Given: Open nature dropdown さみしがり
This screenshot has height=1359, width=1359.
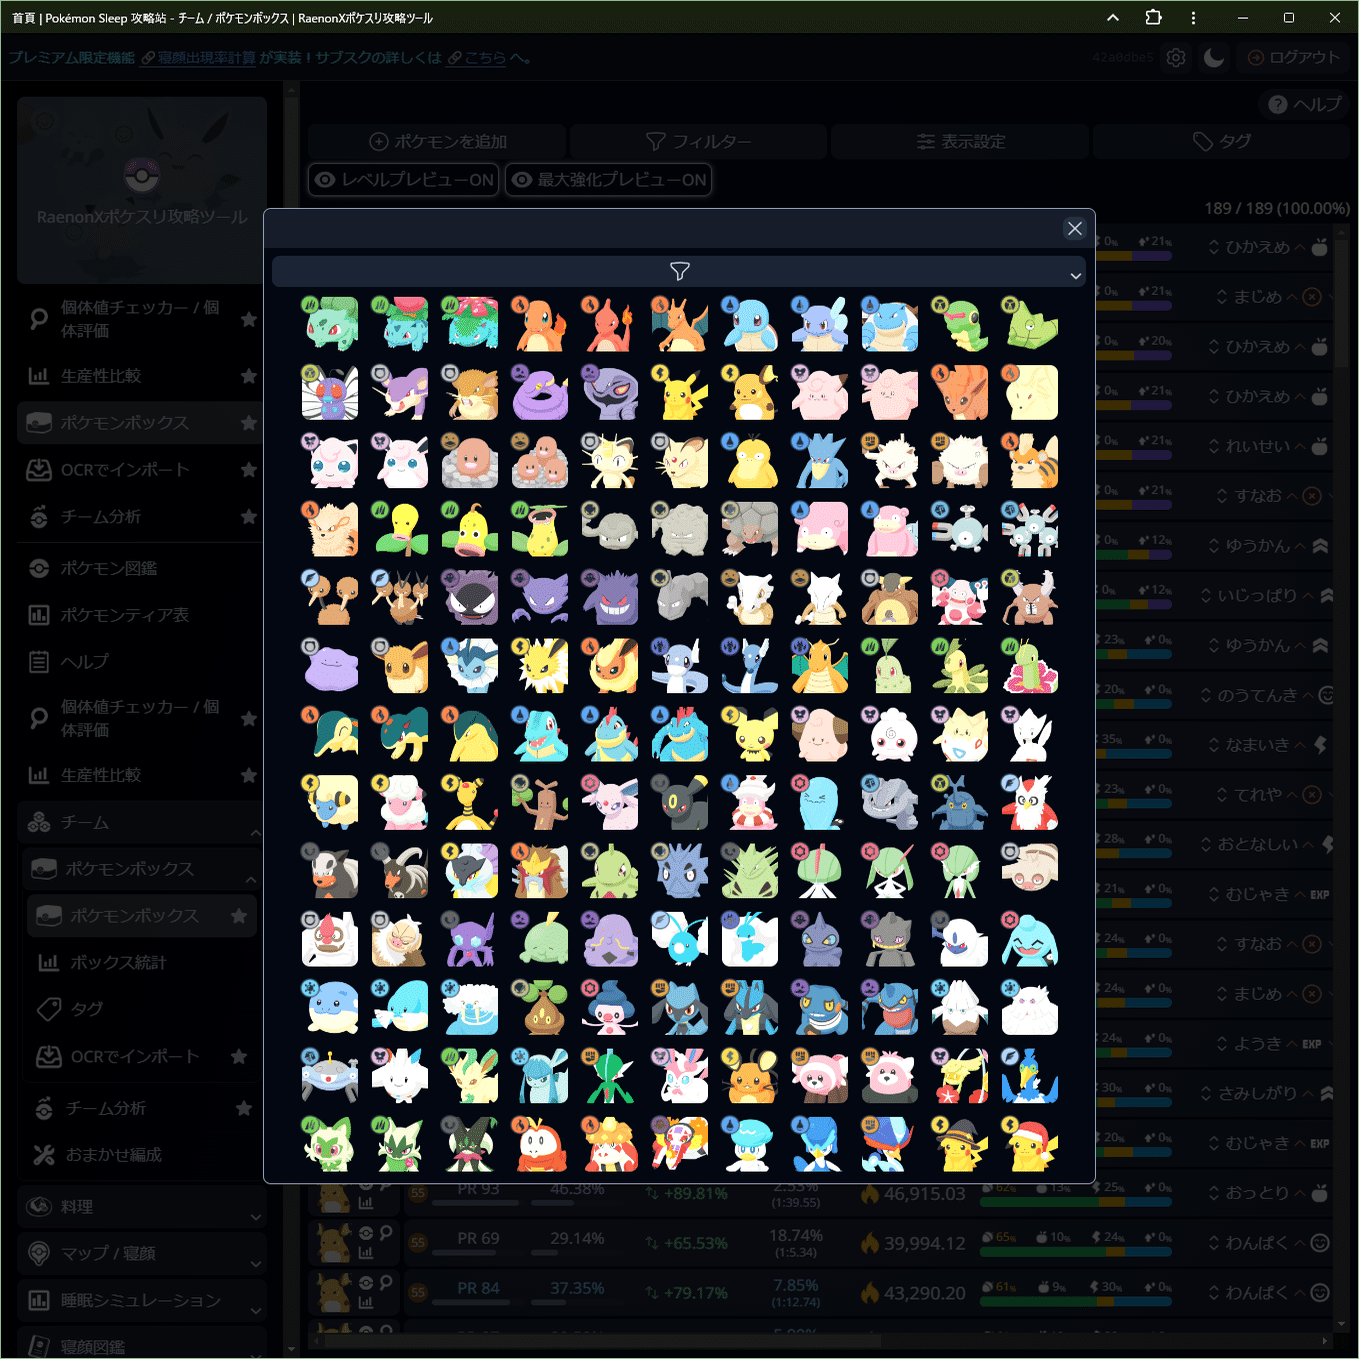Looking at the screenshot, I should click(x=1257, y=1094).
